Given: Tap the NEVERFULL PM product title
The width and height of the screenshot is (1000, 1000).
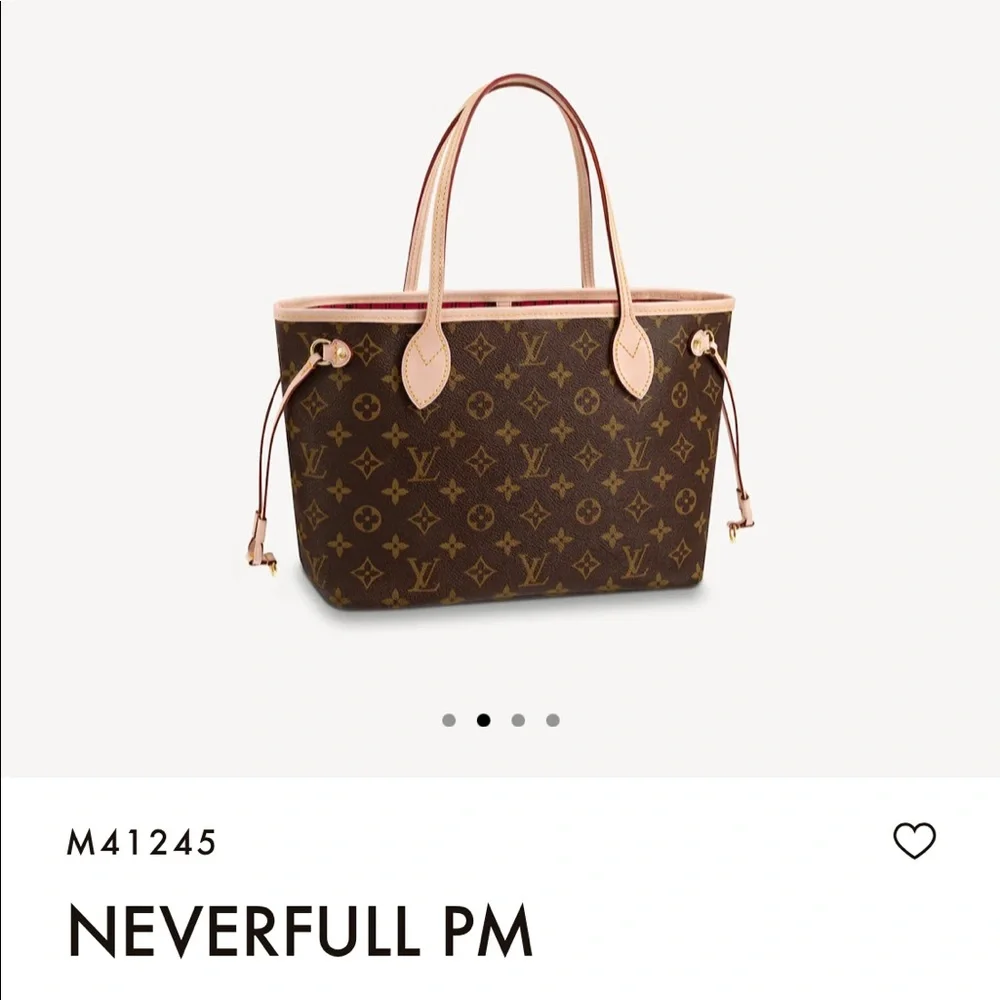Looking at the screenshot, I should point(300,929).
